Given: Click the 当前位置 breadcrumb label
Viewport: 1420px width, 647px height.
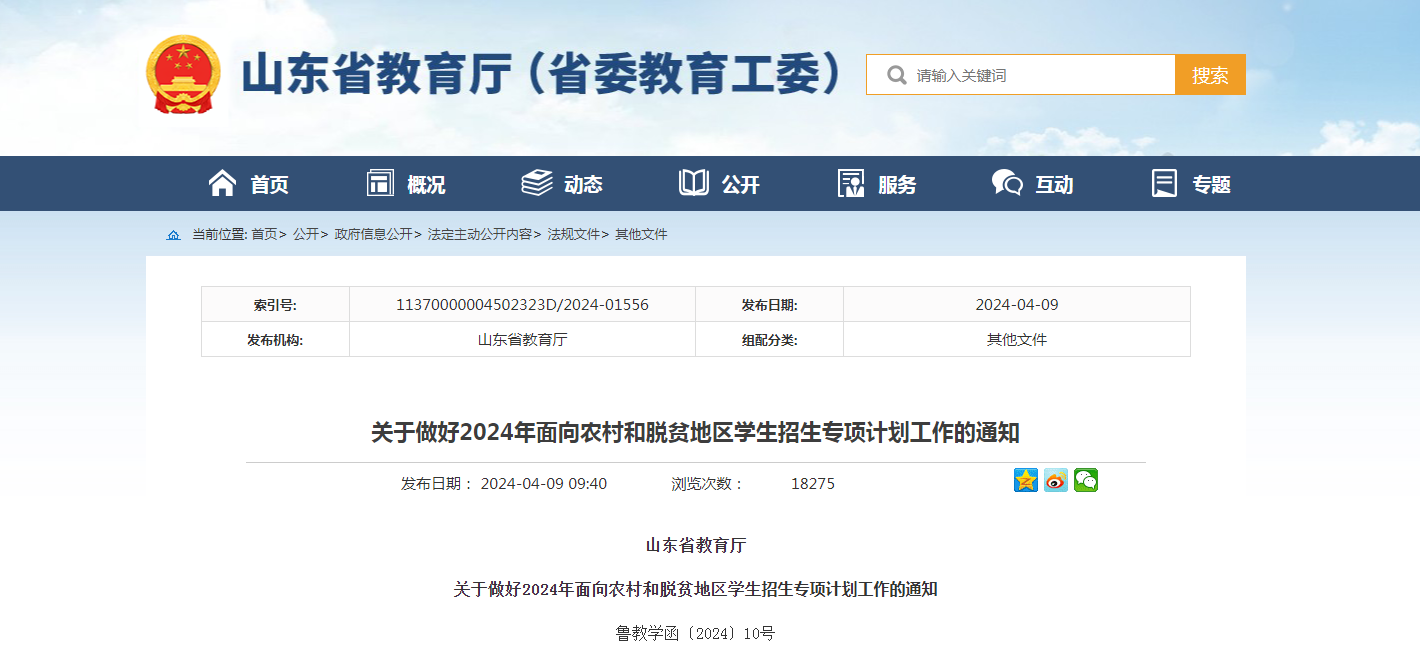Looking at the screenshot, I should tap(220, 234).
